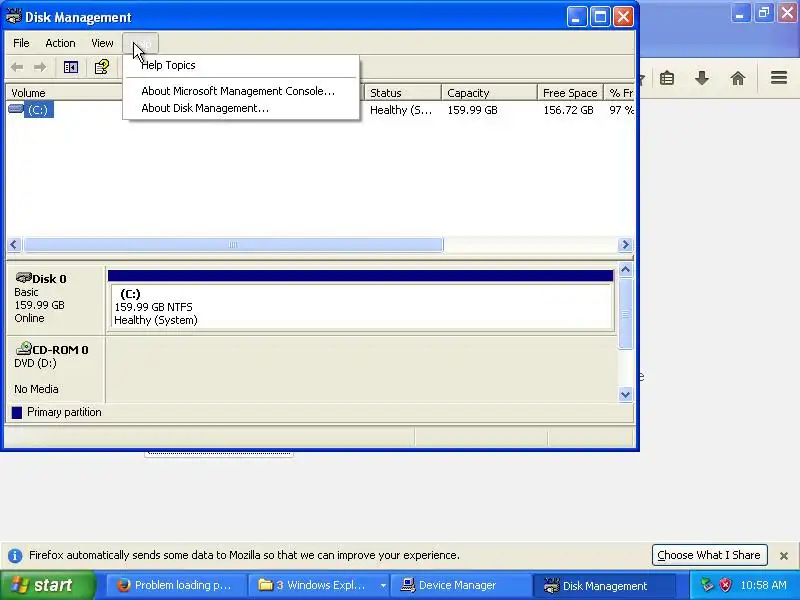Go to Firefox home page icon
Screen dimensions: 800x600
[x=738, y=78]
